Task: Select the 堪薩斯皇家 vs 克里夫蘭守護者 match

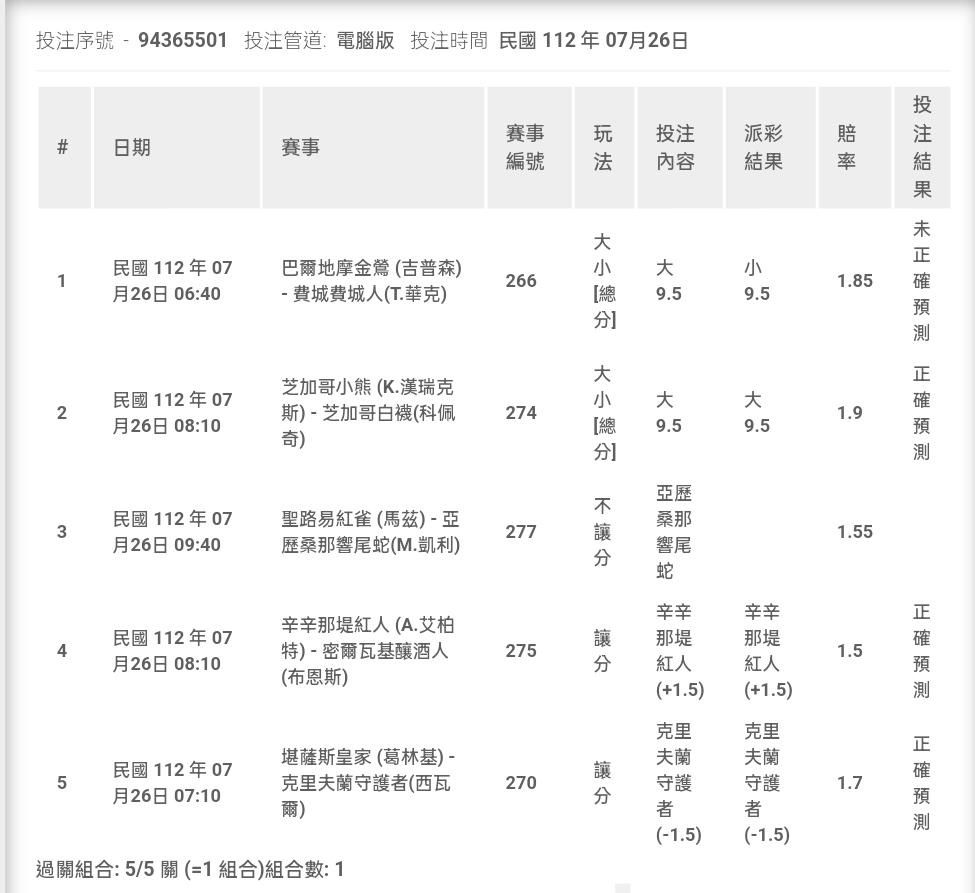Action: (368, 783)
